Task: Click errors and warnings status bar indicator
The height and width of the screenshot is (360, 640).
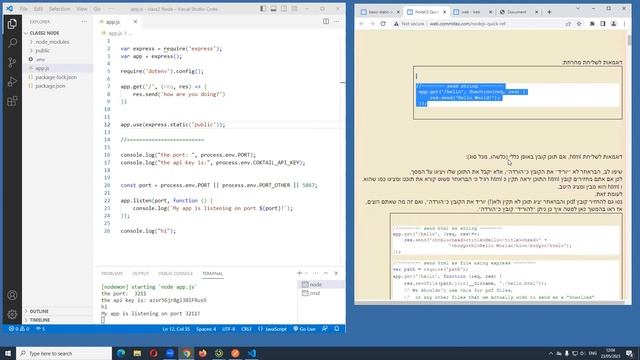Action: 19,329
